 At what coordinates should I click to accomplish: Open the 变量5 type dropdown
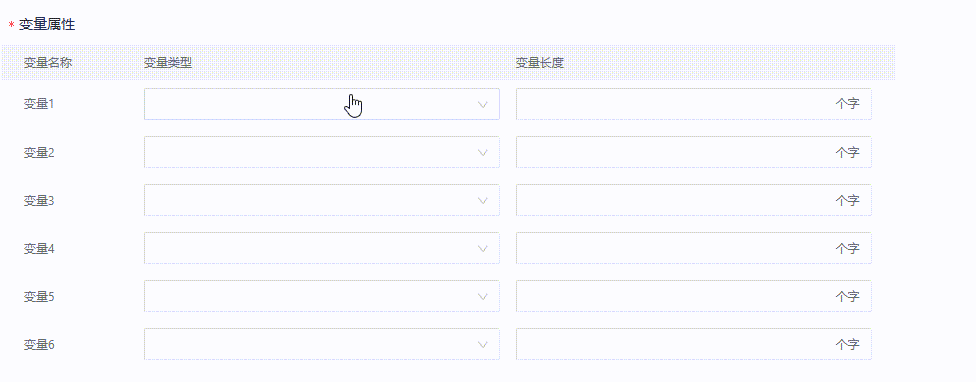322,296
